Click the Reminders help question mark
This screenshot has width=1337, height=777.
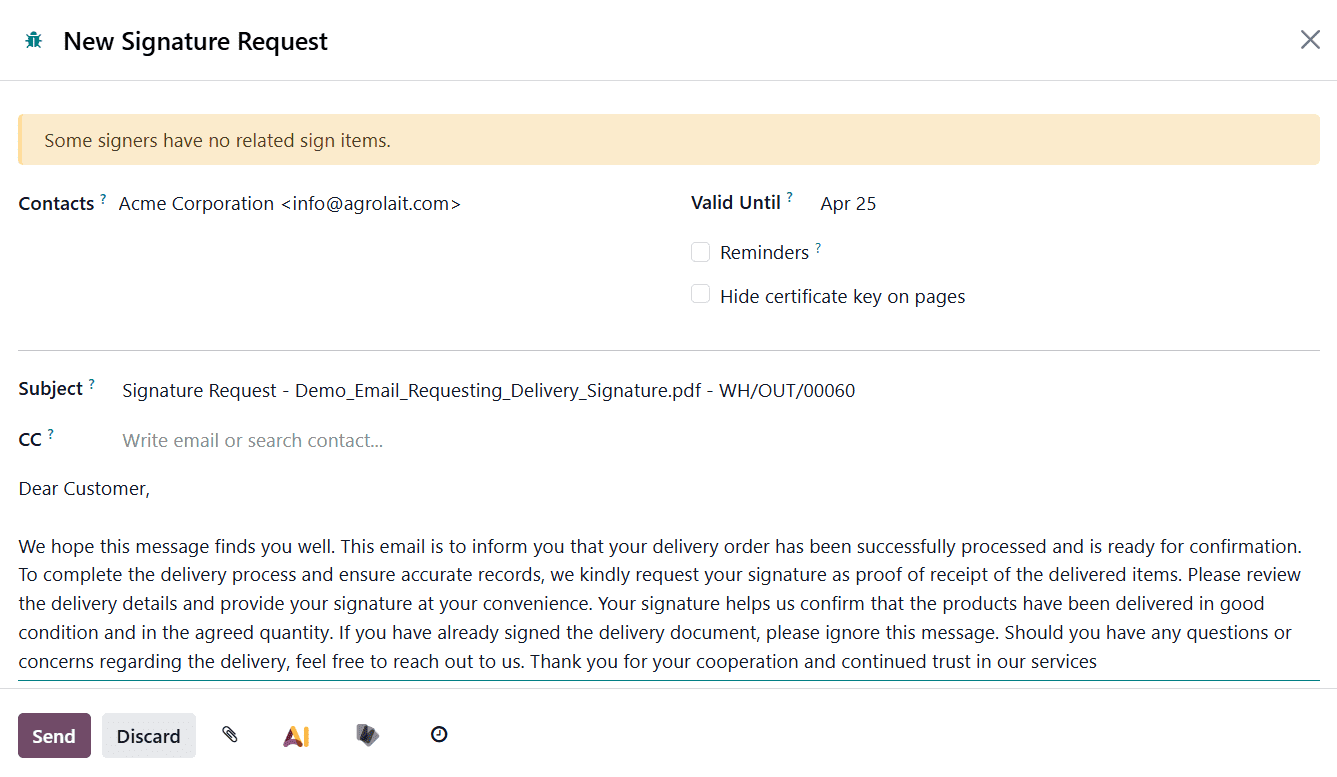pos(819,245)
